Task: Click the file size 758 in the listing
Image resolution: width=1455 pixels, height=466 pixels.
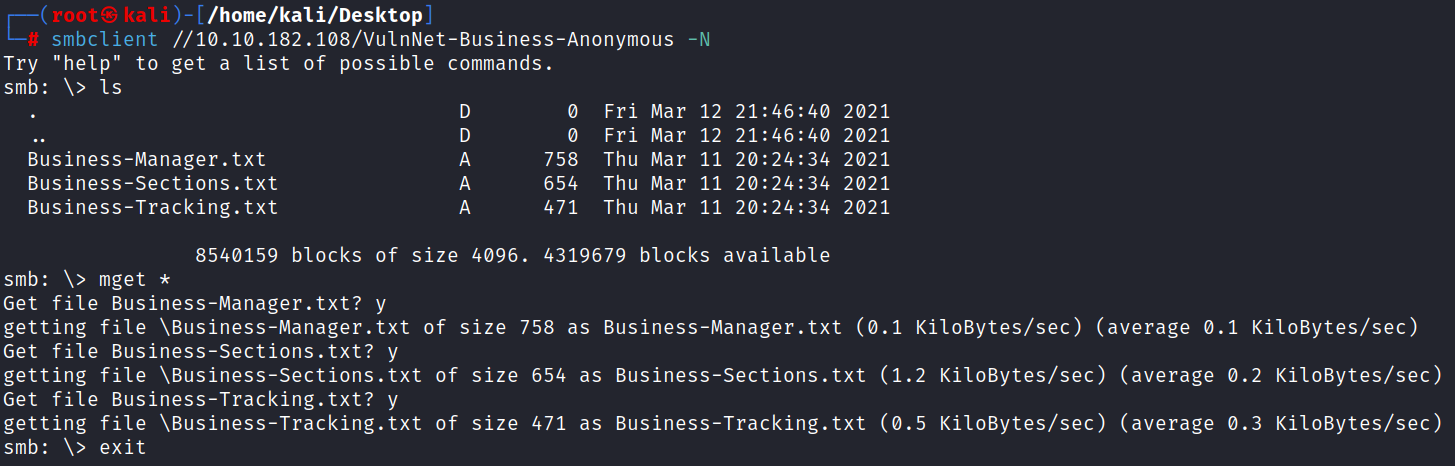Action: [x=561, y=160]
